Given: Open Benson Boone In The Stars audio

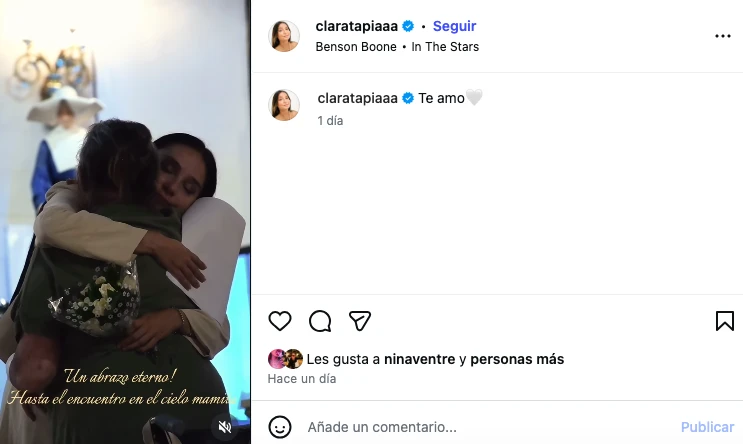Looking at the screenshot, I should [x=397, y=46].
